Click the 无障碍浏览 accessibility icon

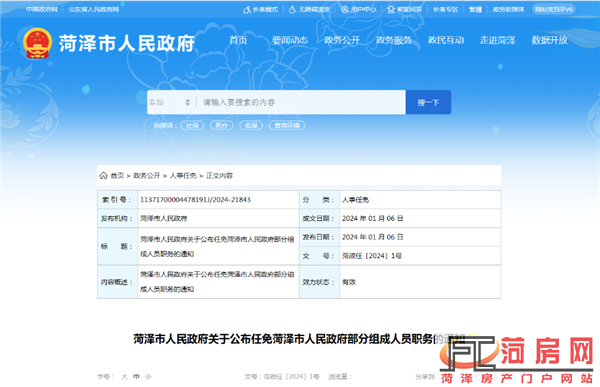[292, 10]
